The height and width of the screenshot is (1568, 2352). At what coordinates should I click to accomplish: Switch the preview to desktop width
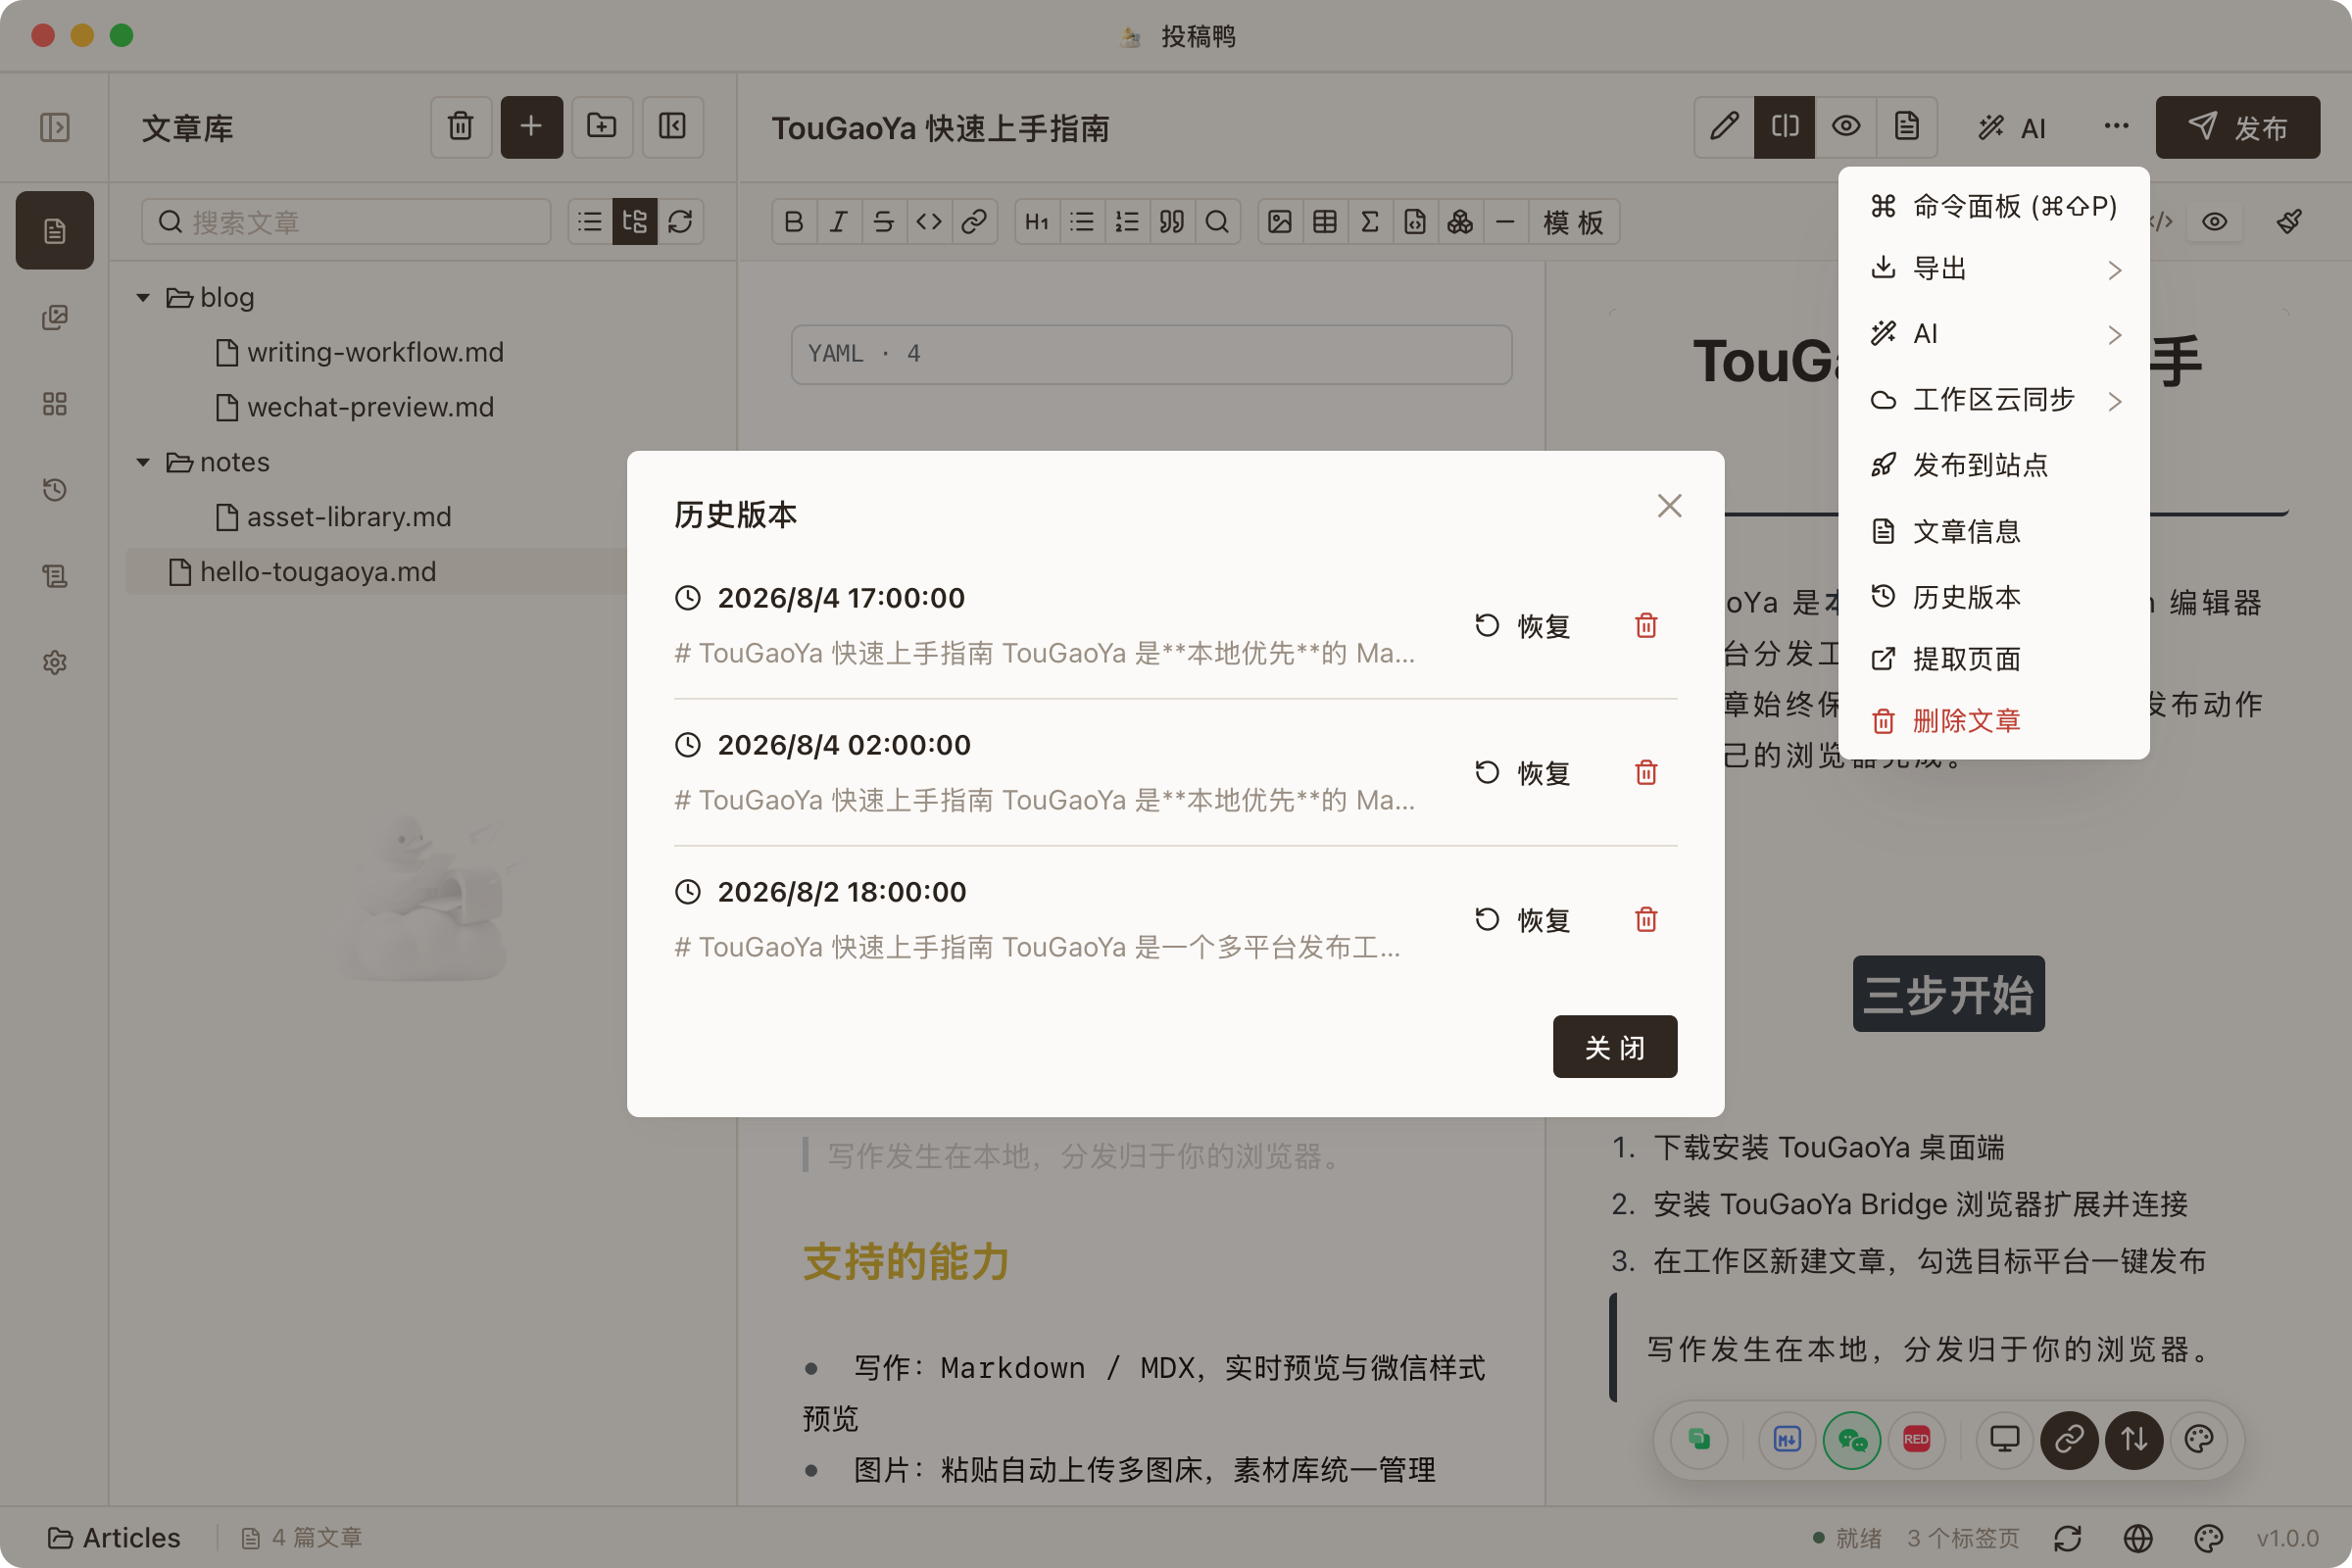tap(2004, 1439)
